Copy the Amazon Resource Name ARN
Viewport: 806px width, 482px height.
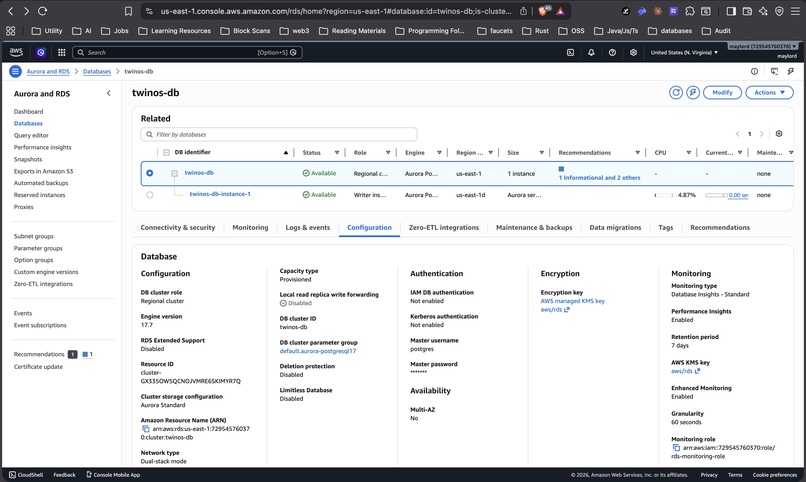(x=145, y=429)
